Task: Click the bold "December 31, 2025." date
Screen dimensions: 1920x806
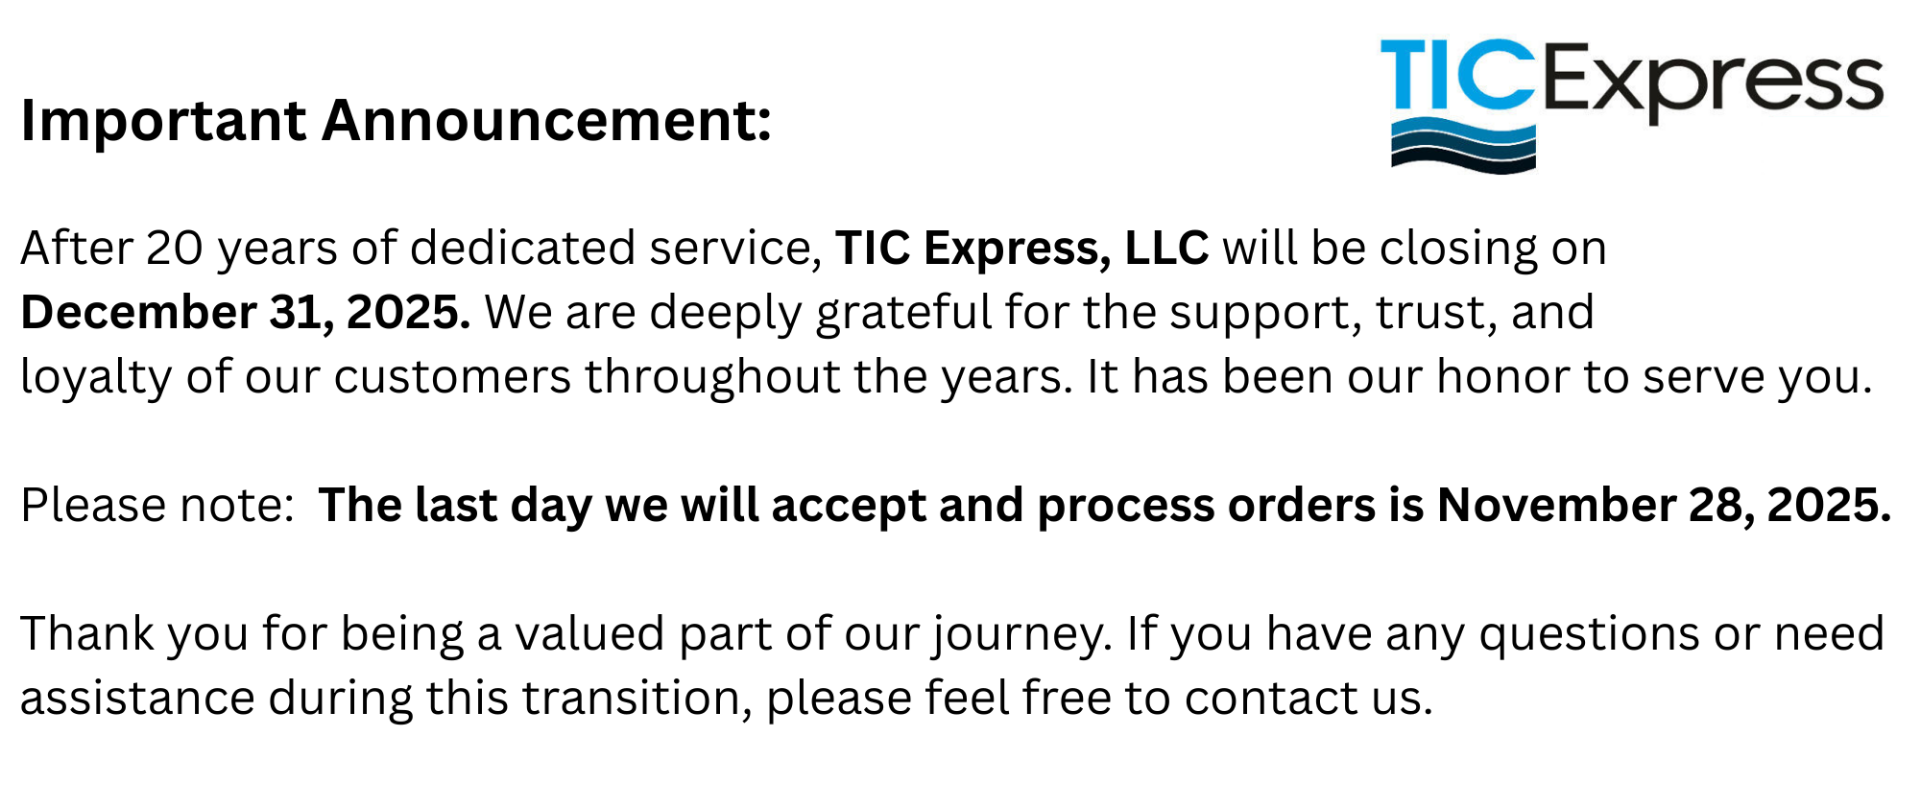Action: click(245, 312)
